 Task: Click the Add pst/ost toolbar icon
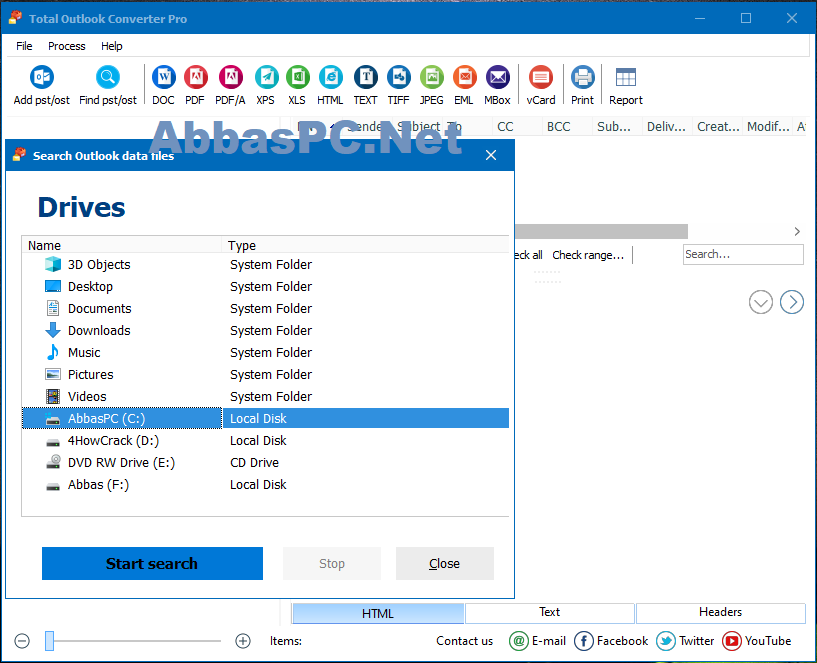(x=42, y=85)
